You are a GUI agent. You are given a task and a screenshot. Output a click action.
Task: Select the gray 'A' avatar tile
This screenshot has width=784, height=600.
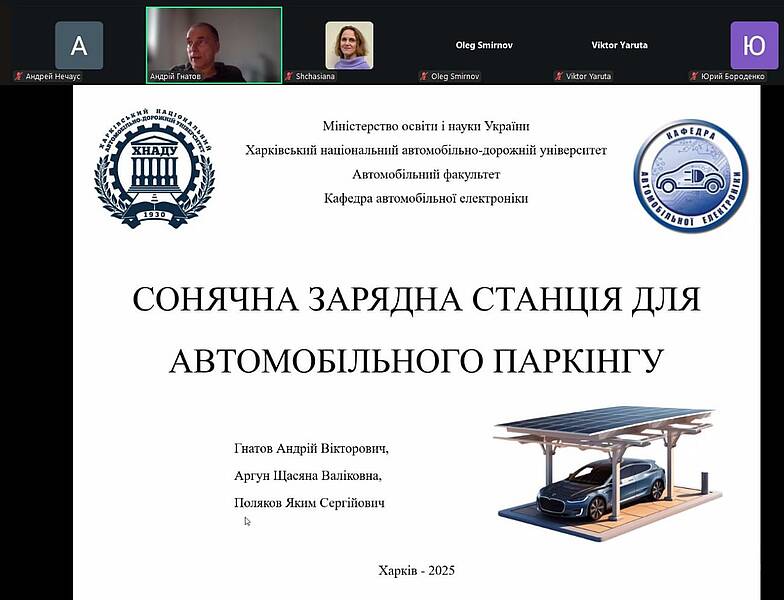click(x=79, y=45)
